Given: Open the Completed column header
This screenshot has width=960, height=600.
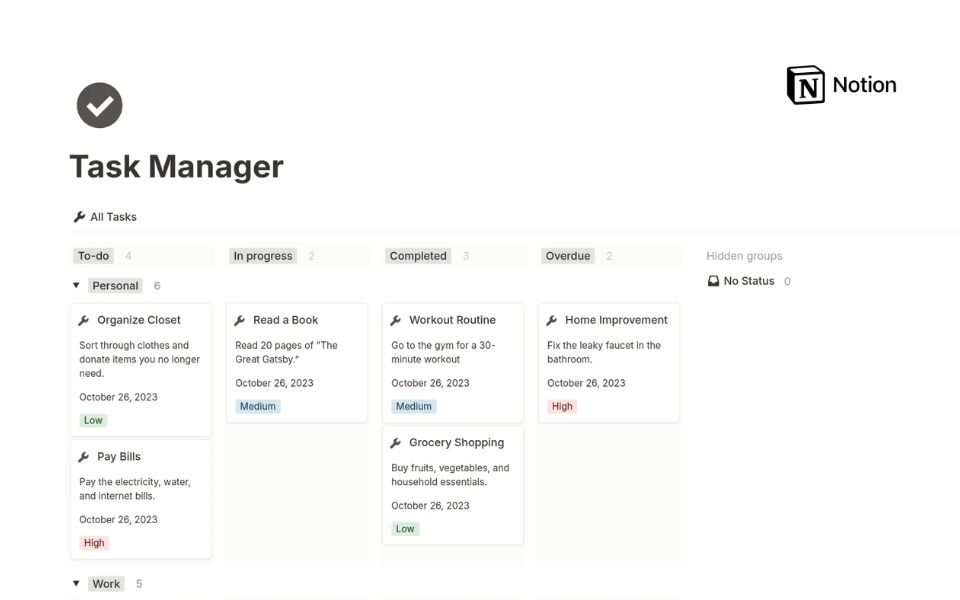Looking at the screenshot, I should tap(418, 256).
